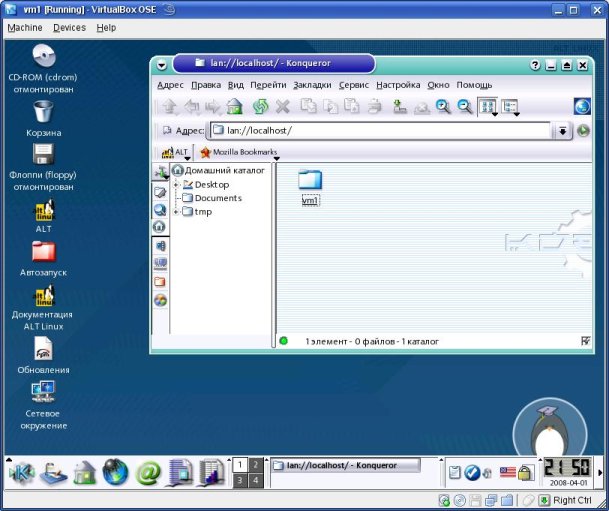Click the Konqueror taskbar entry
The height and width of the screenshot is (511, 609).
[346, 465]
